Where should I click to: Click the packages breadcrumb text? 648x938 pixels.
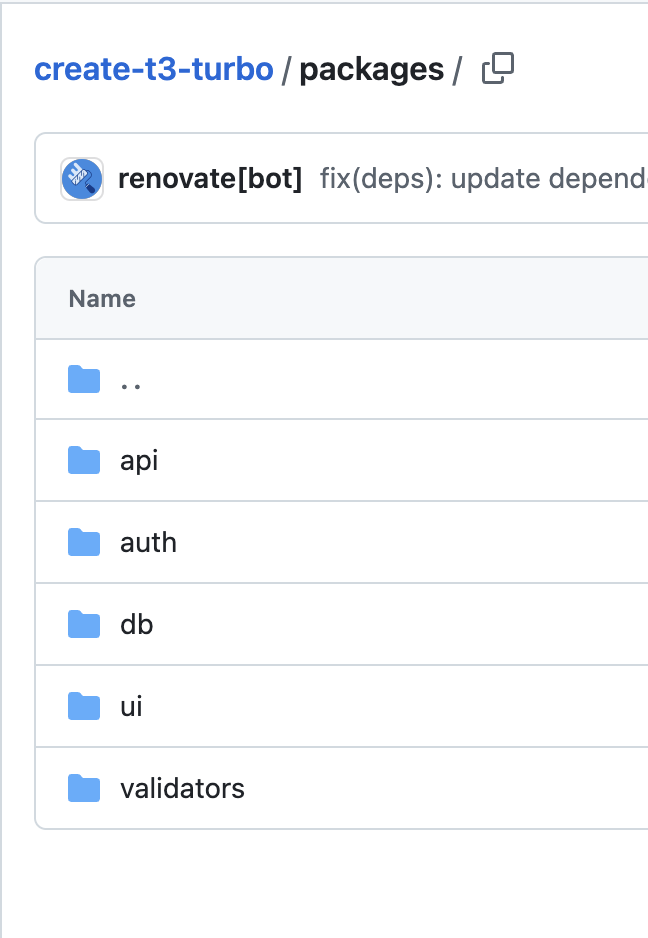(372, 70)
